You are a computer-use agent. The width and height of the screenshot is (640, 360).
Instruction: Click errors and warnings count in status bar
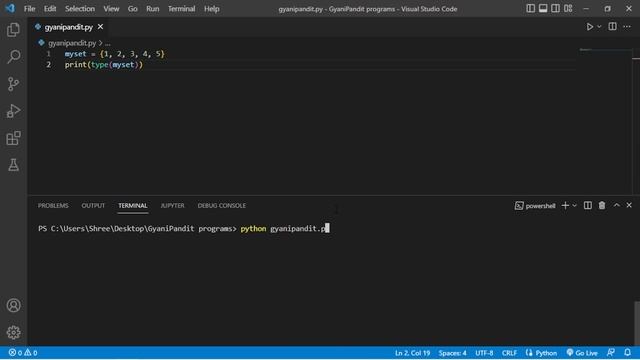click(23, 353)
